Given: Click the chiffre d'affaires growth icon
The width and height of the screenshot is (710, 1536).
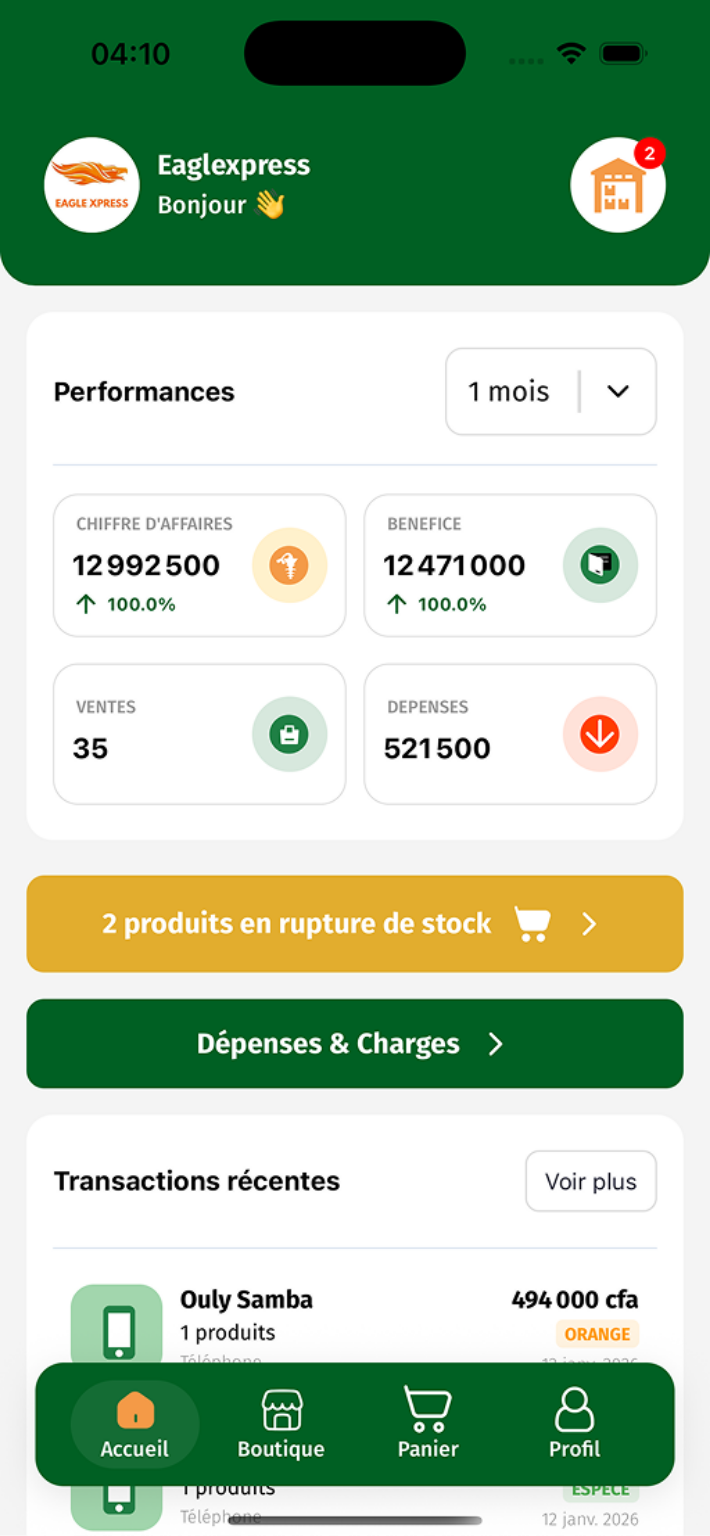Looking at the screenshot, I should (290, 565).
